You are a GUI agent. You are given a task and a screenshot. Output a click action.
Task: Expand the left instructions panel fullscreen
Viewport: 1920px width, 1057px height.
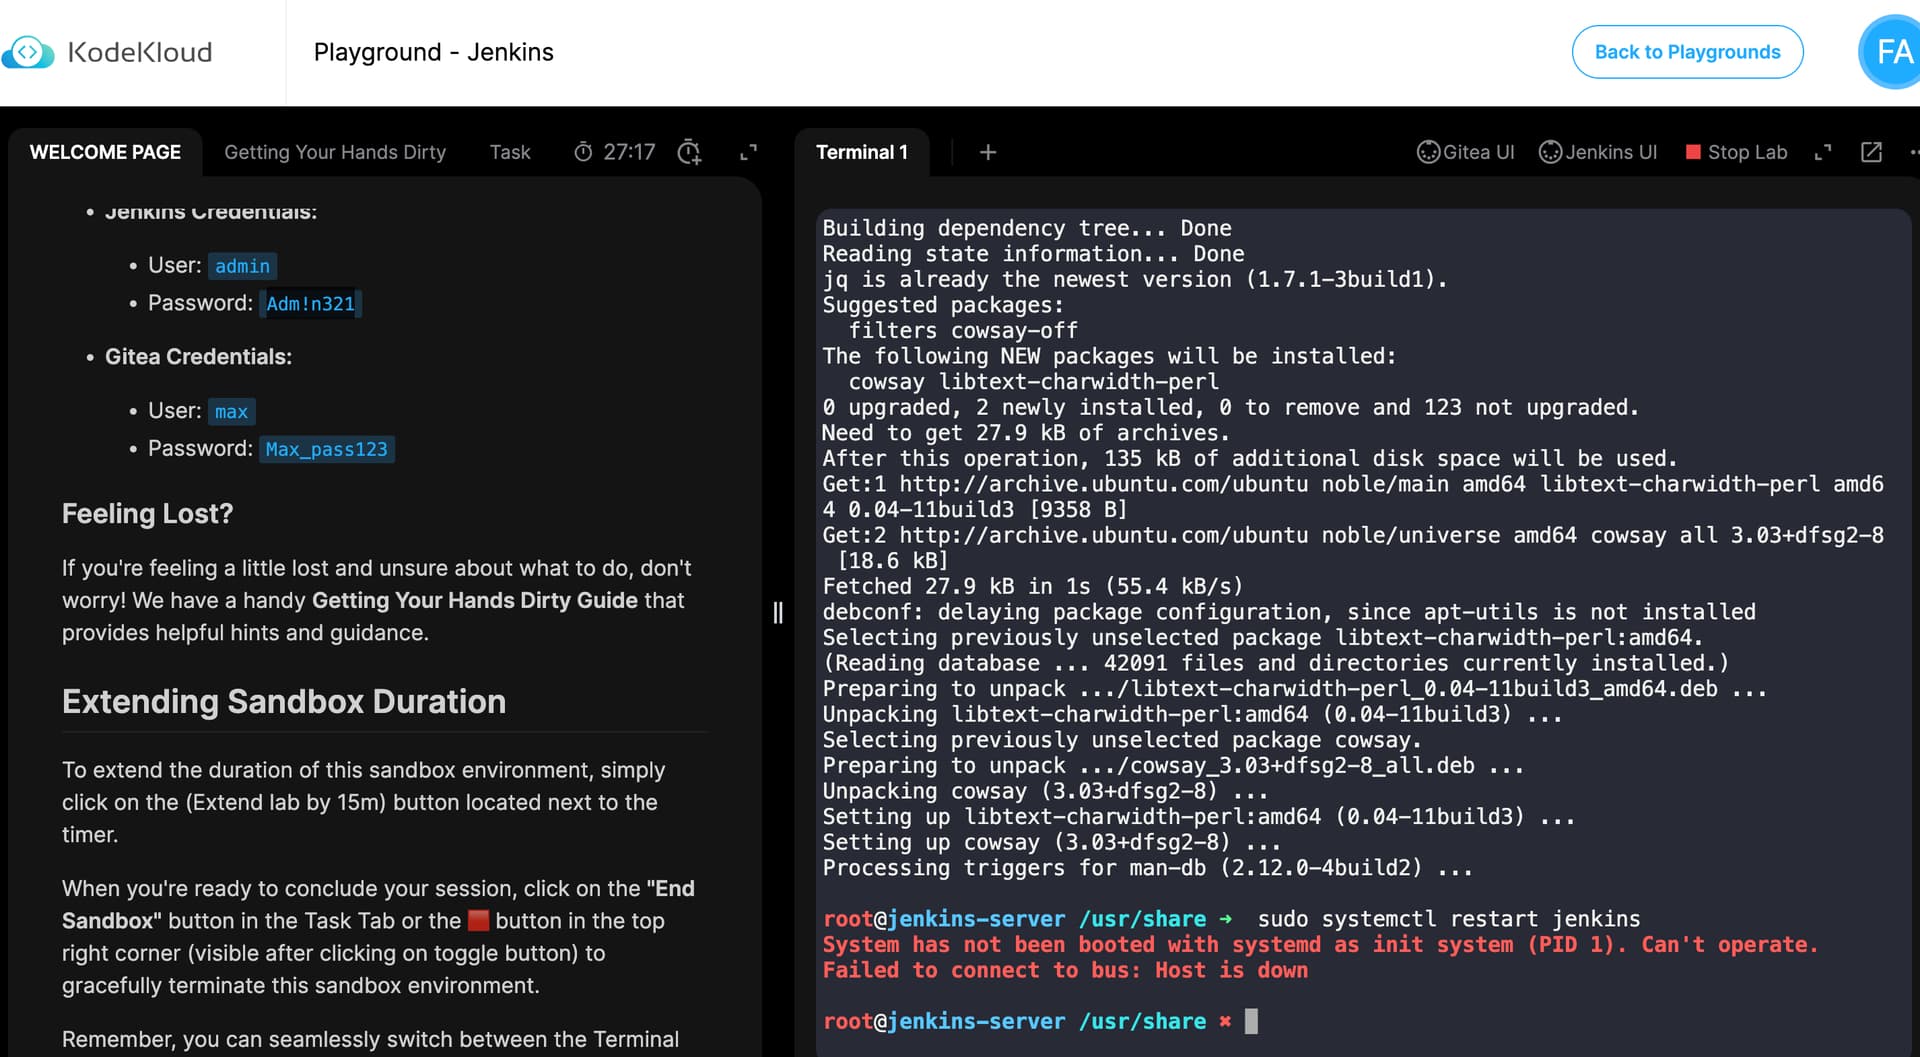748,152
